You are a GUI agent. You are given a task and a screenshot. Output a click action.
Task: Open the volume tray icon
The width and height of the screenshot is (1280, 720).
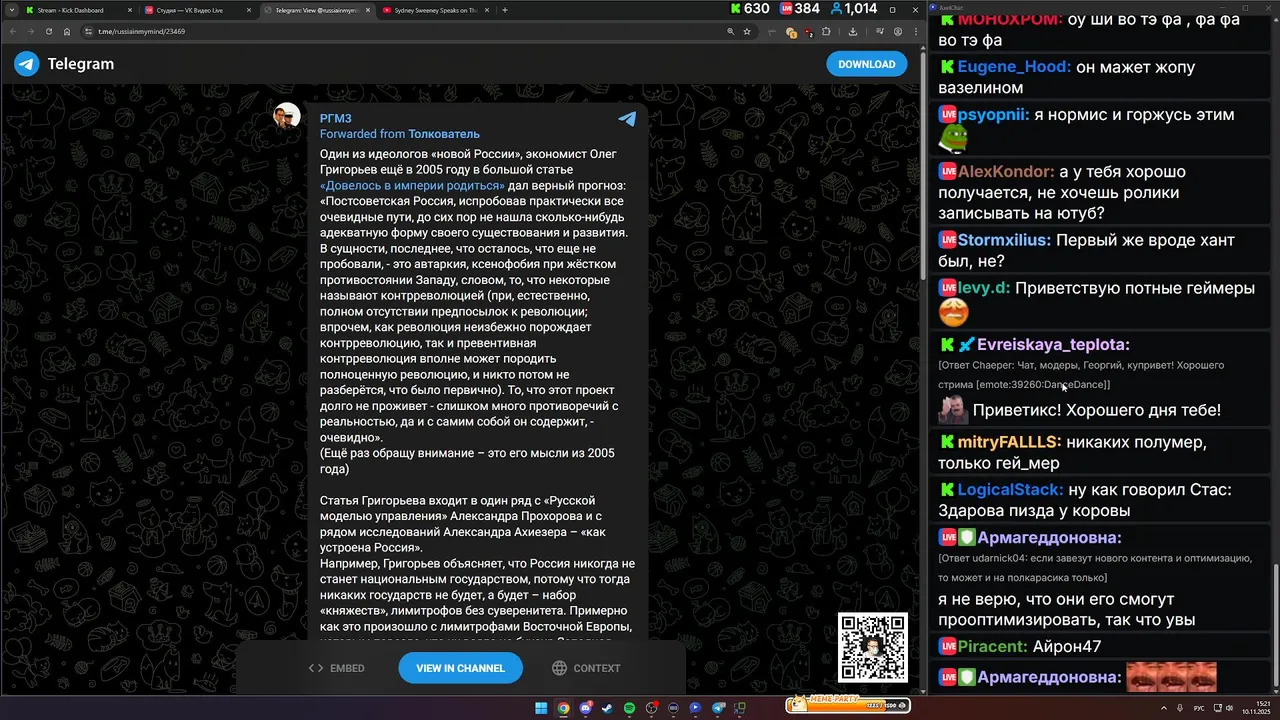(x=1229, y=707)
